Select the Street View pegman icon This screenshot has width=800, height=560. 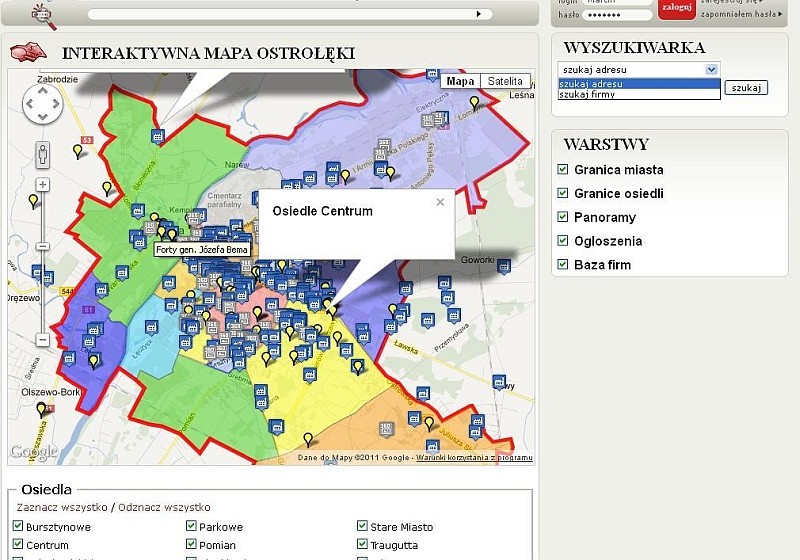[43, 155]
